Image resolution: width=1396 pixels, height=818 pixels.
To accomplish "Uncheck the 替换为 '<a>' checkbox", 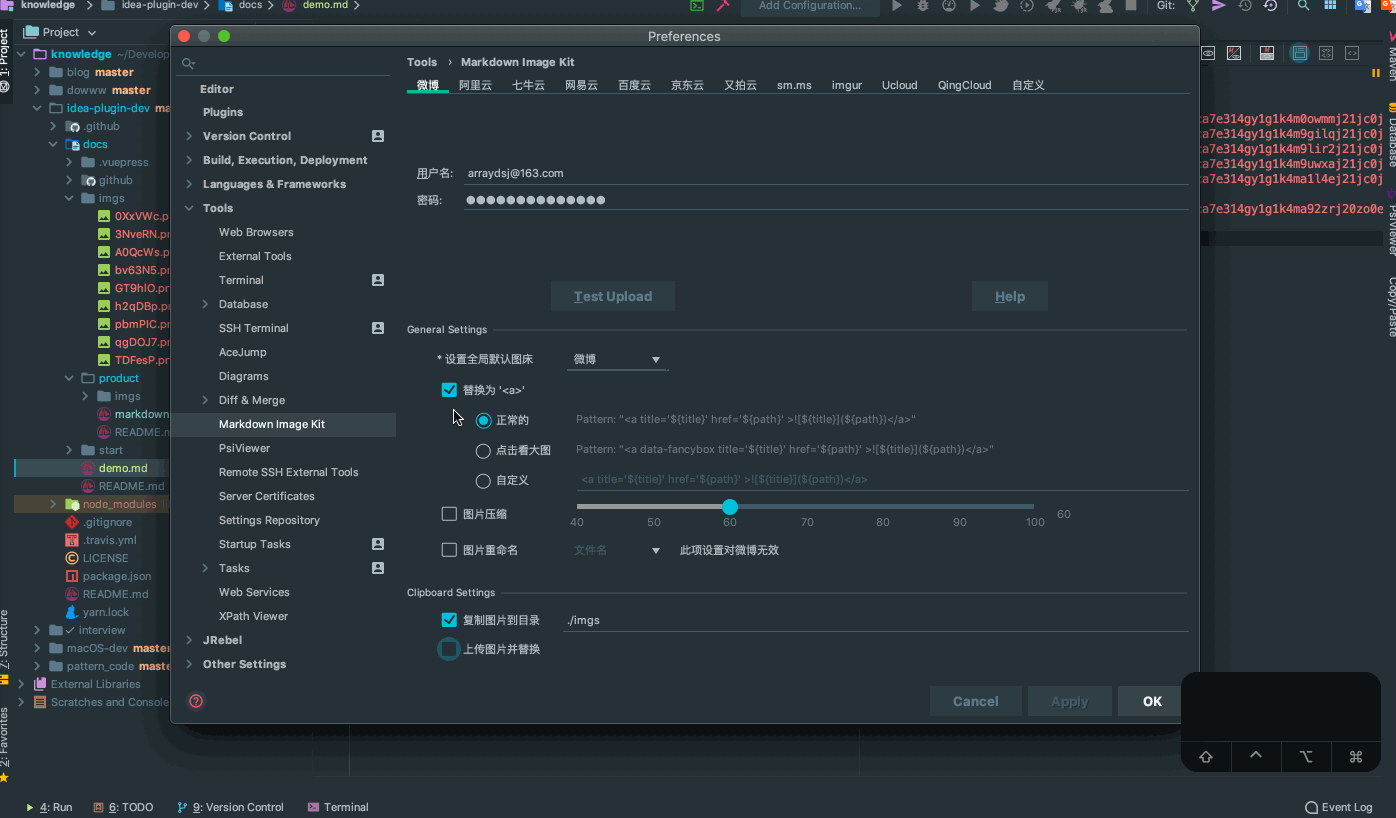I will (x=449, y=390).
